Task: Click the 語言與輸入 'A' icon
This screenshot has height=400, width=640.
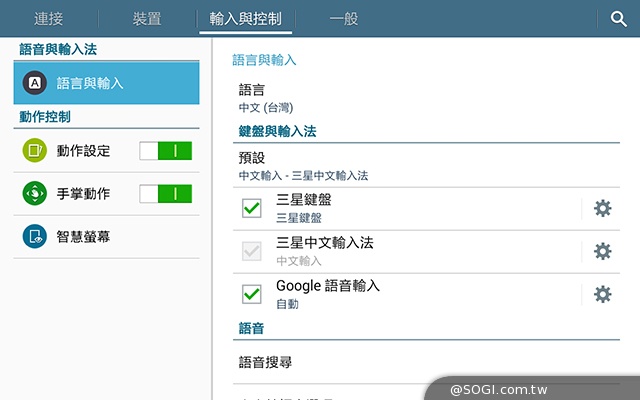Action: tap(35, 83)
